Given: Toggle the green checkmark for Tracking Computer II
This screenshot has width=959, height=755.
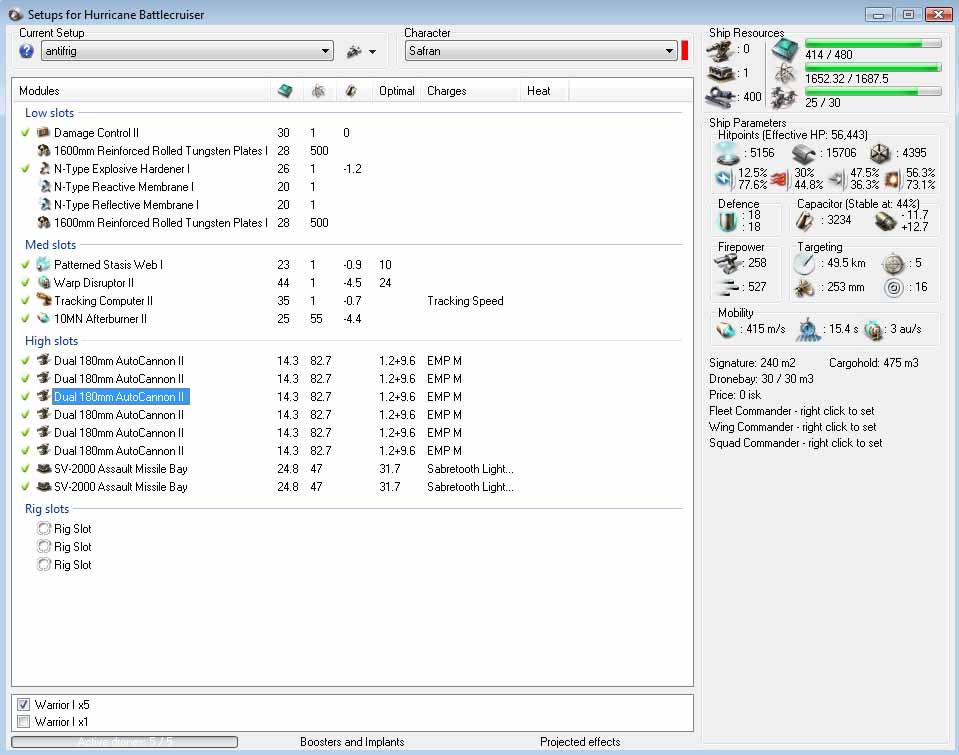Looking at the screenshot, I should [x=25, y=301].
